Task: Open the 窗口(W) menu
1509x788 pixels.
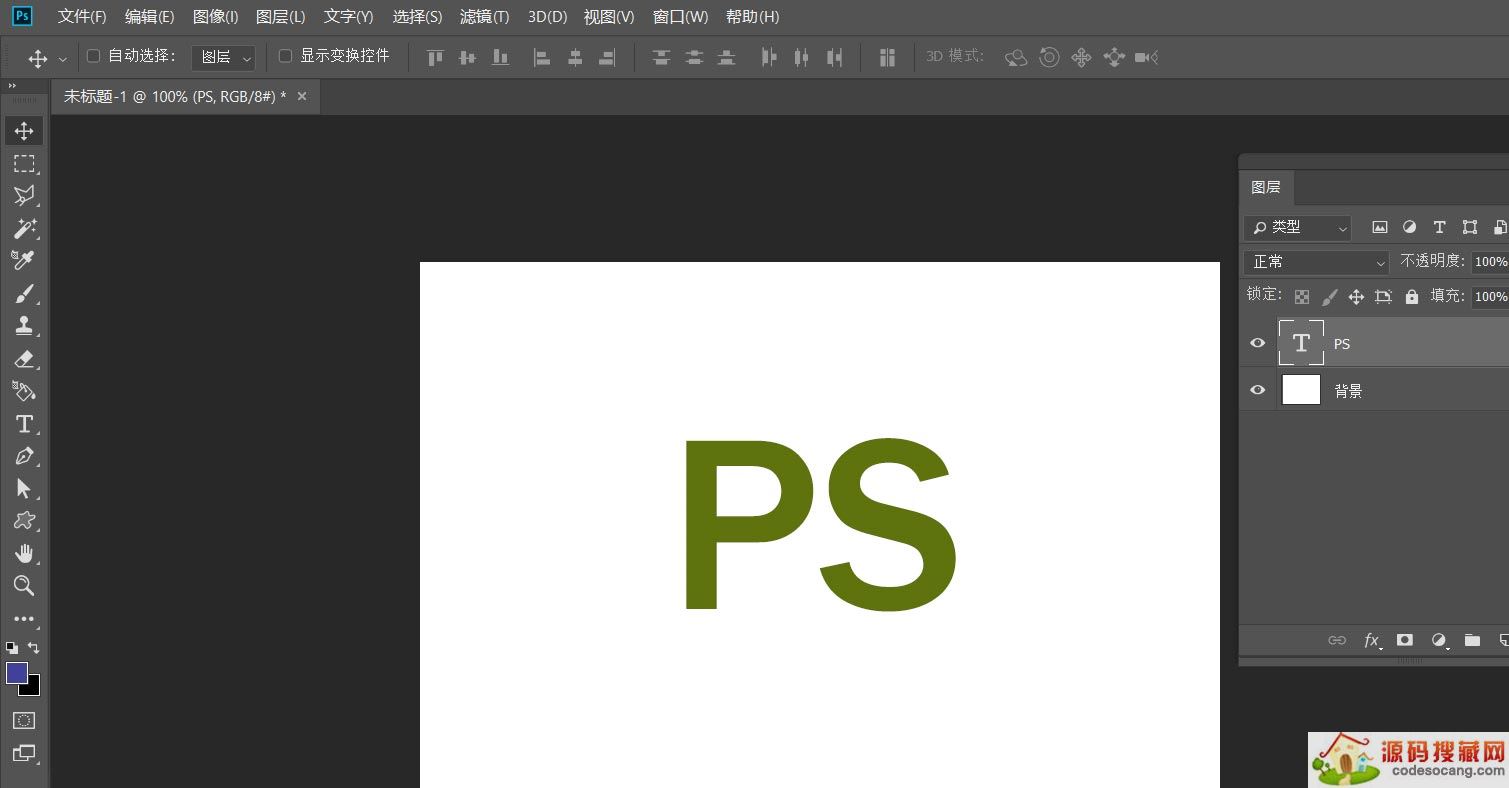Action: point(680,17)
